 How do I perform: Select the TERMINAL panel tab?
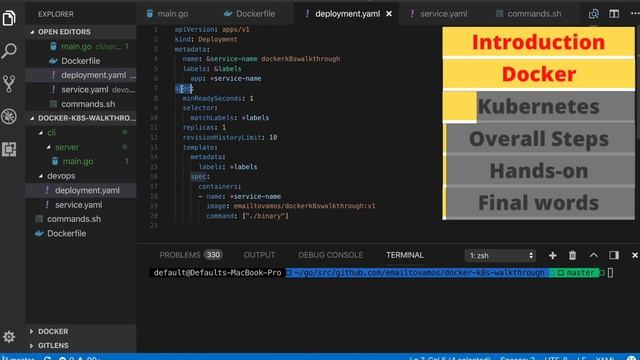tap(405, 255)
